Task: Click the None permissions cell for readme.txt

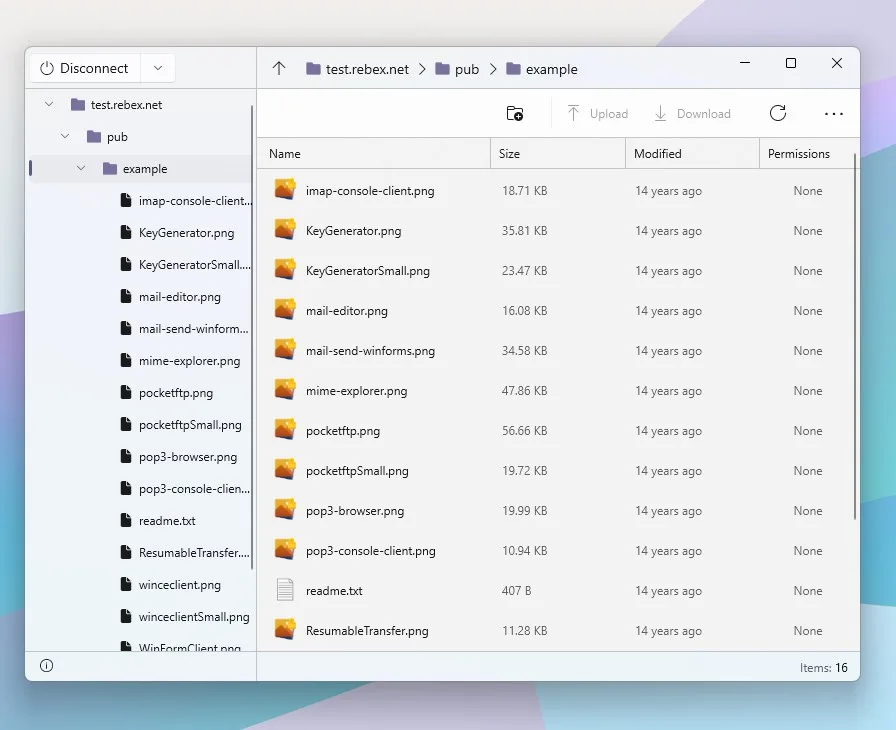Action: pos(807,591)
